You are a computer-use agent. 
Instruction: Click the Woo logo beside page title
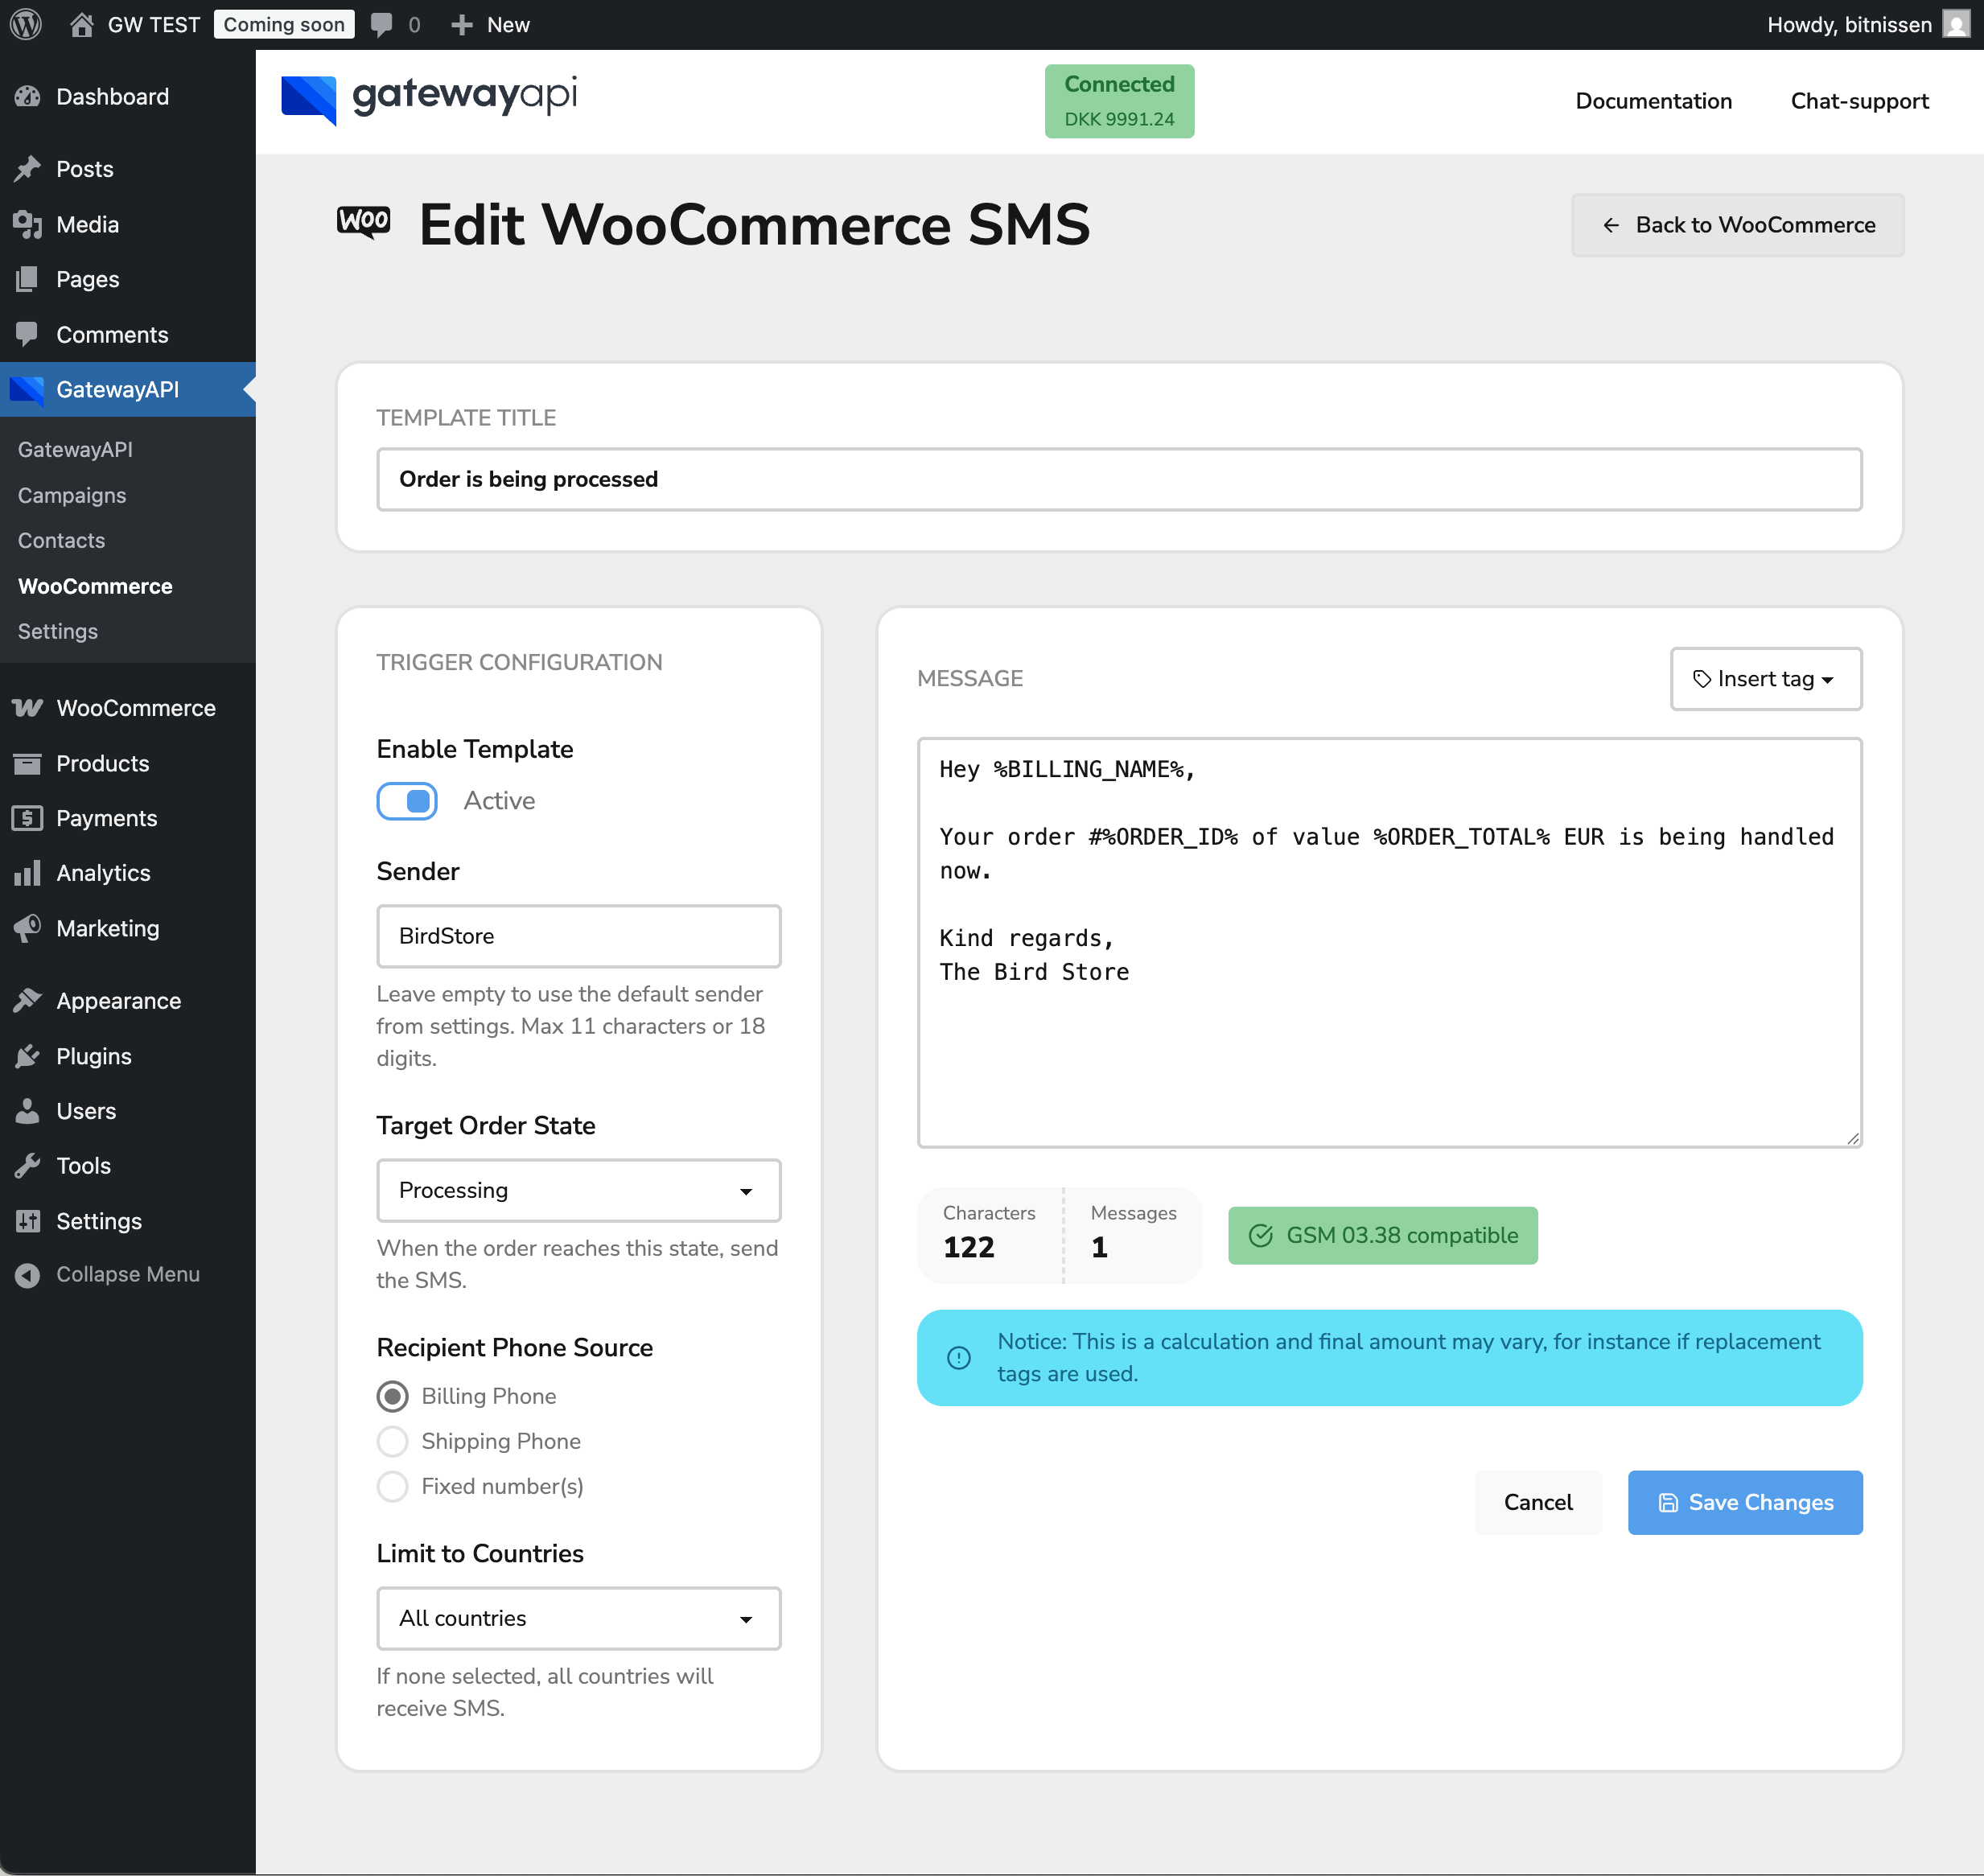coord(364,221)
